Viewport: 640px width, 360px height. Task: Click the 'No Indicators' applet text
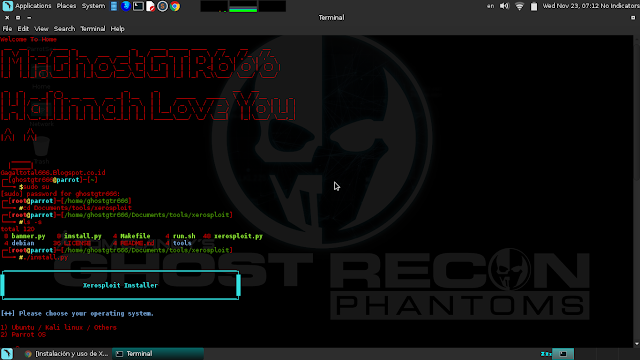[620, 6]
